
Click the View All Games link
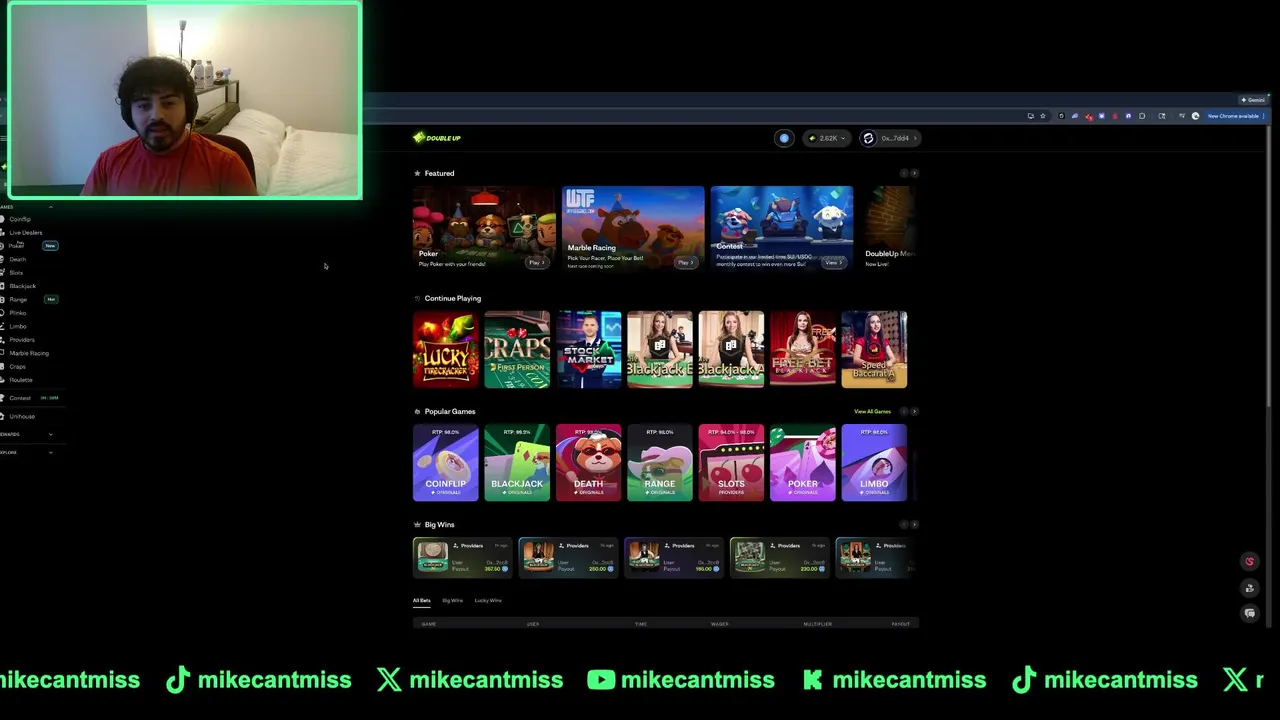[872, 411]
